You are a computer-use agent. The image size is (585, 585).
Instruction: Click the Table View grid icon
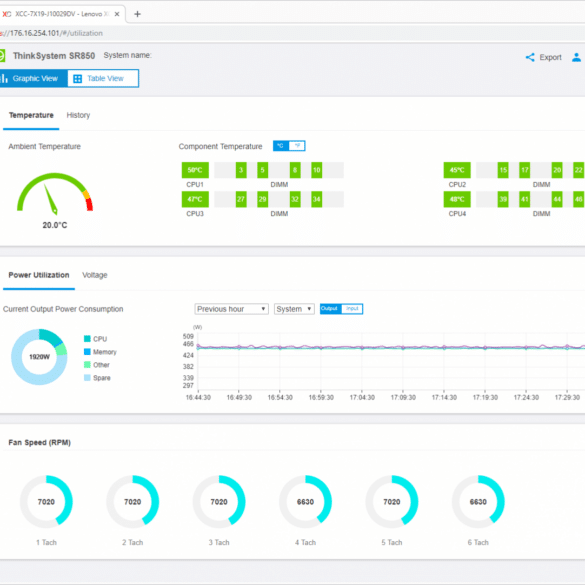tap(78, 79)
